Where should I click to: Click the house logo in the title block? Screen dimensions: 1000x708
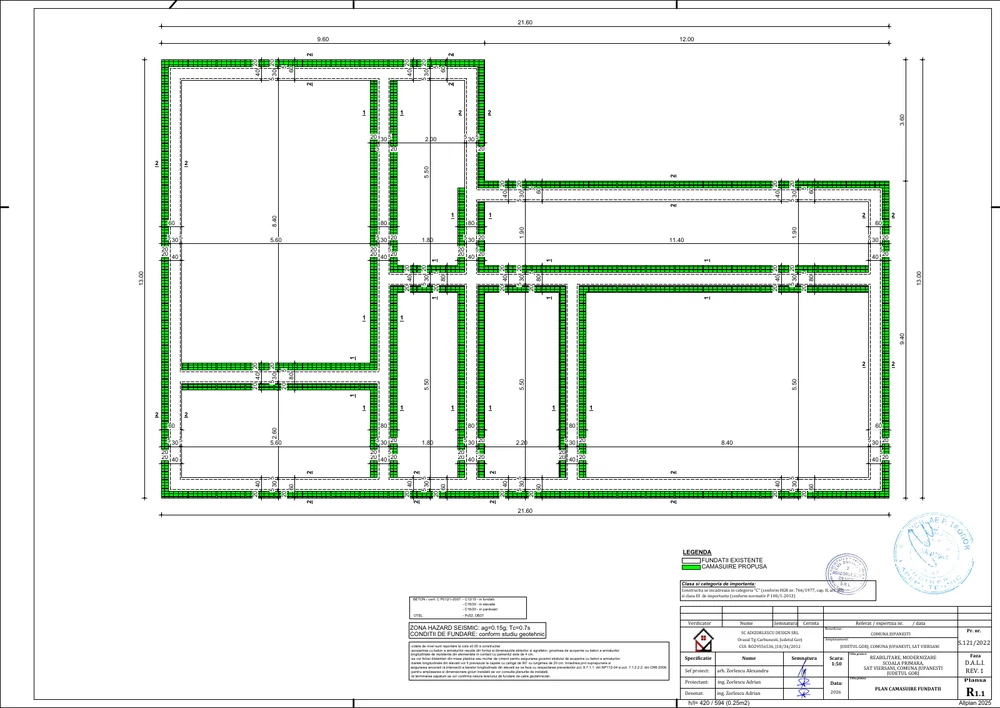click(703, 638)
